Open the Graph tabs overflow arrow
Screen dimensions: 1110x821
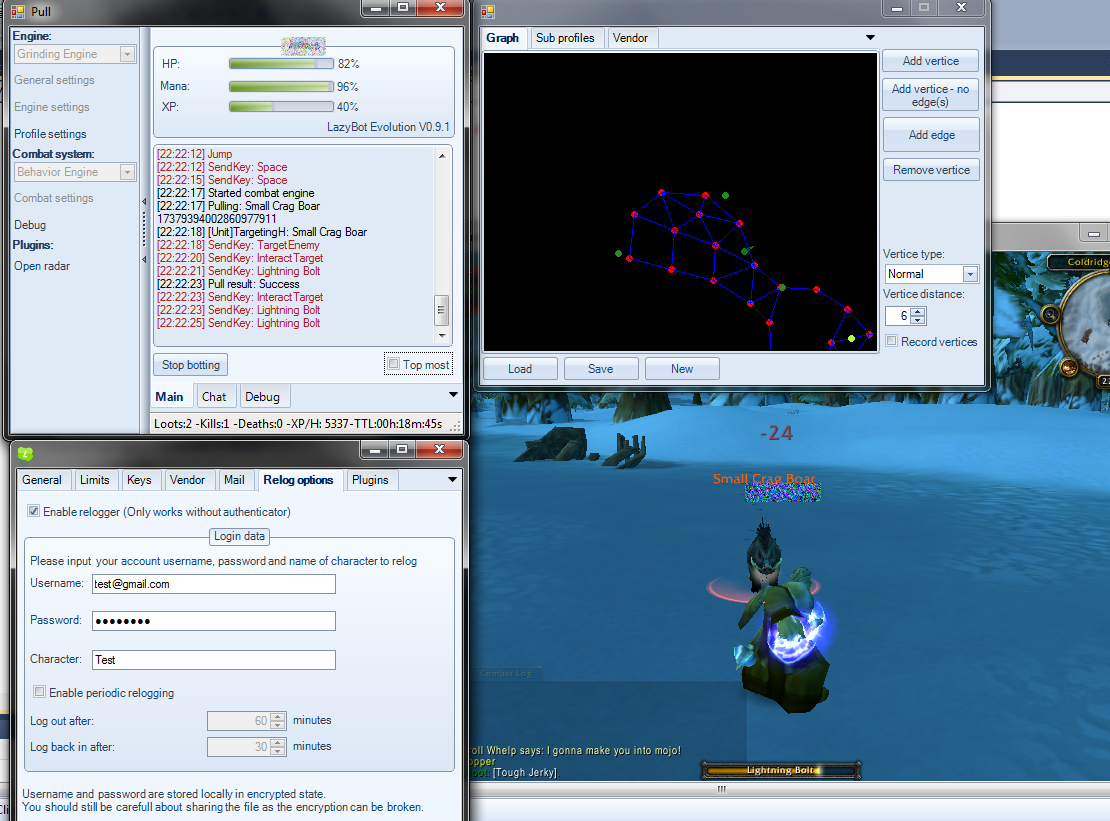(870, 38)
